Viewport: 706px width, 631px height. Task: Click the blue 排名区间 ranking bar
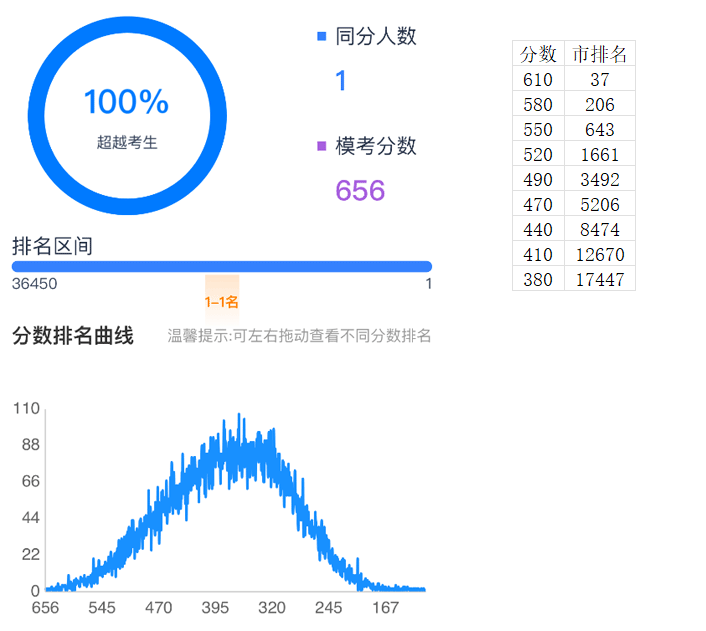[x=221, y=267]
